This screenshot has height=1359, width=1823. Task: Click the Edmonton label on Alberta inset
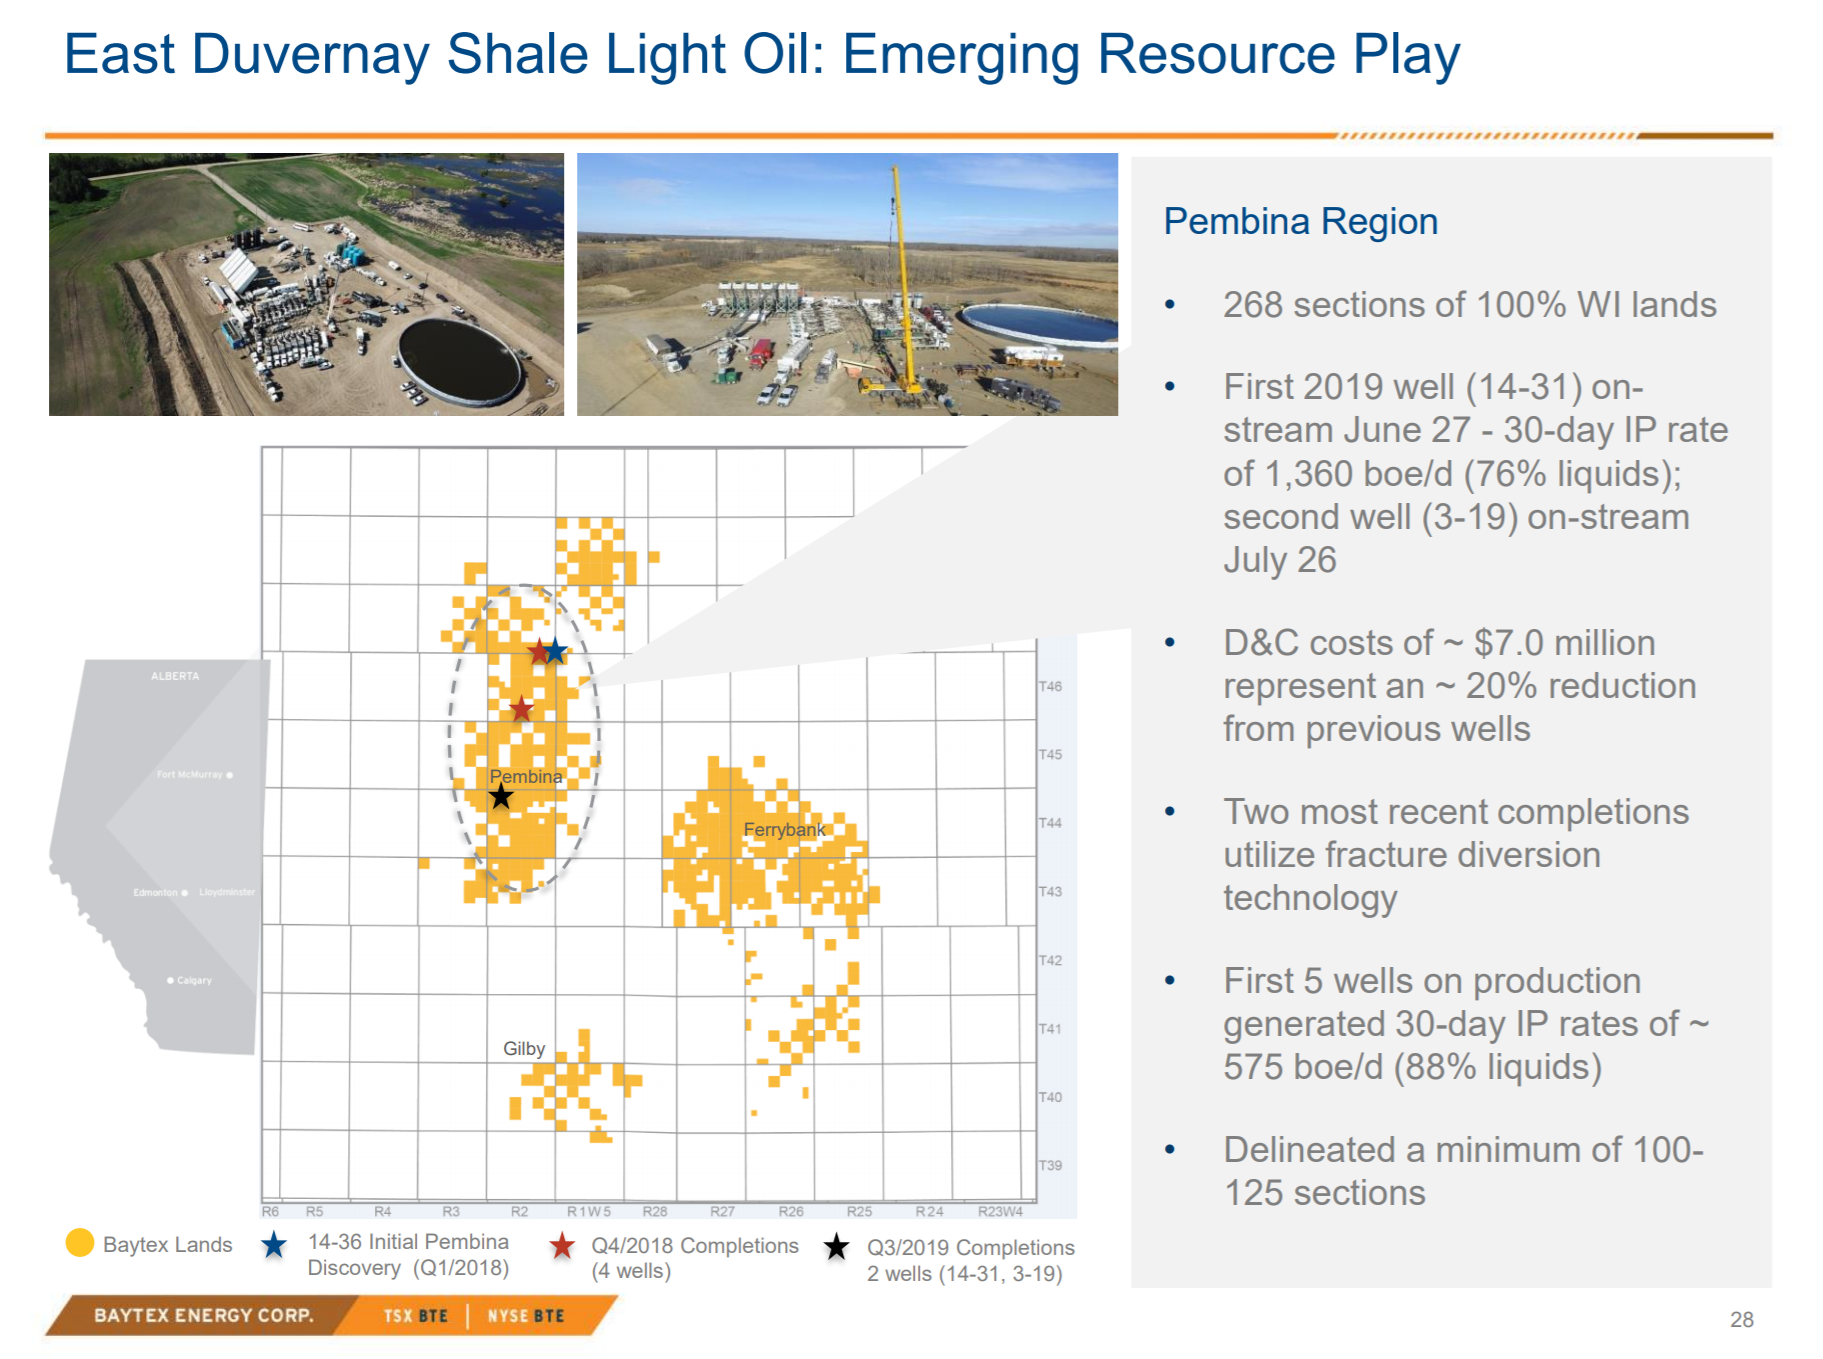coord(156,893)
